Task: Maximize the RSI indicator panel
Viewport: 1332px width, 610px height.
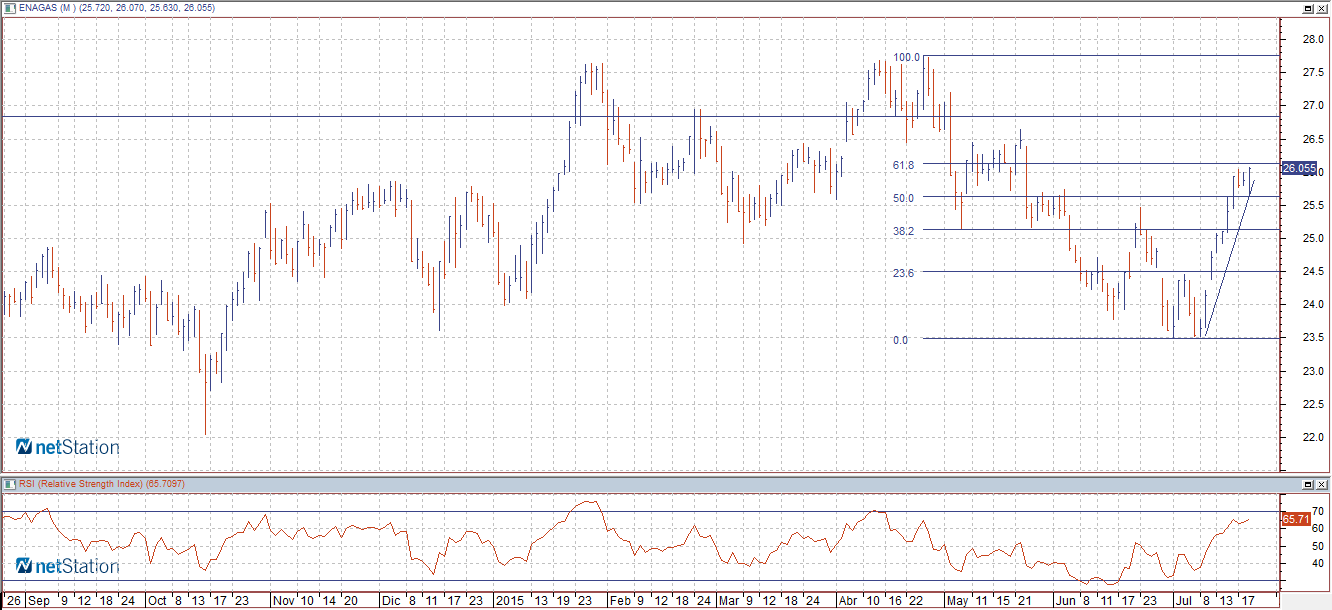Action: 1307,484
